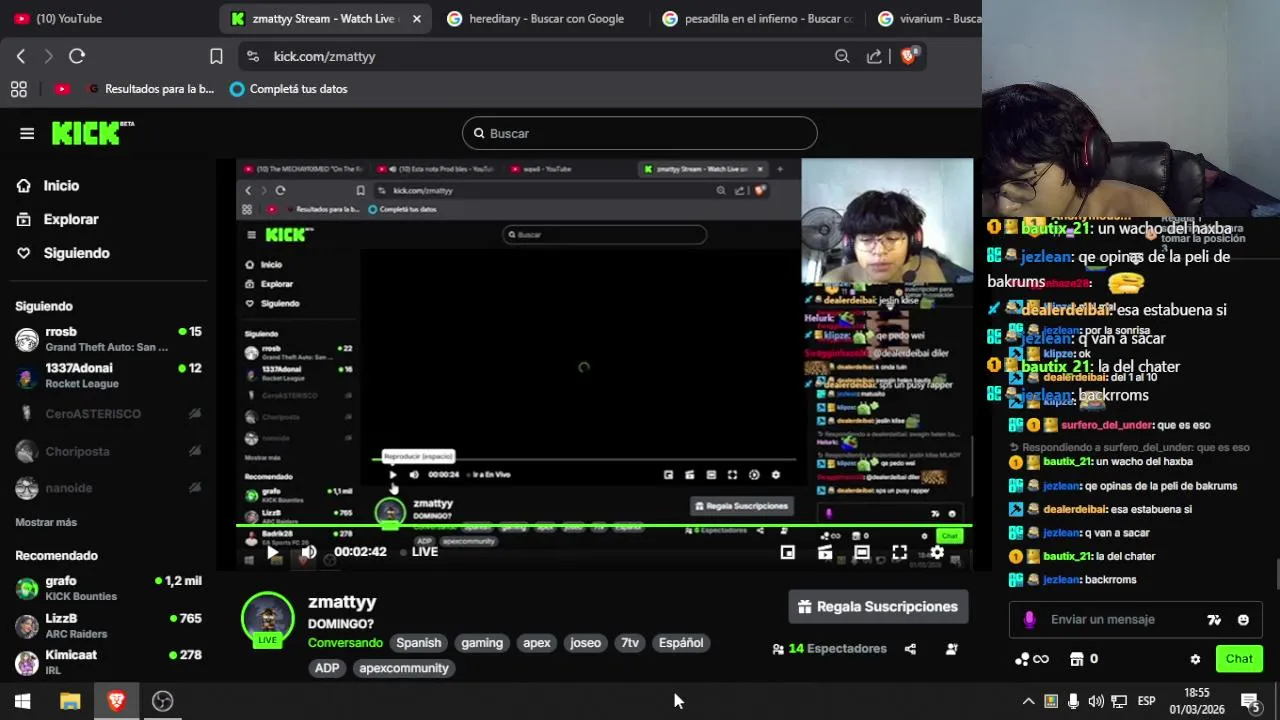The image size is (1280, 720).
Task: Switch to hereditary Google search tab
Action: 535,18
